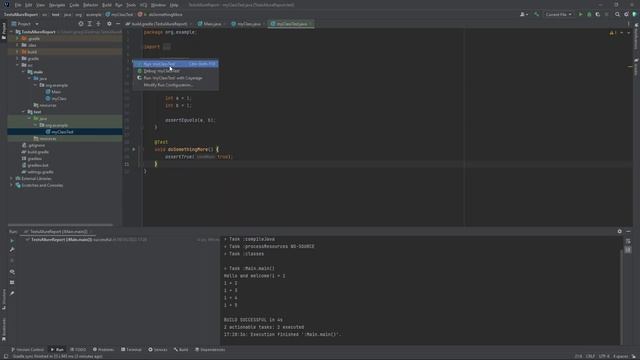Select build.gradle file in project tree
This screenshot has height=360, width=640.
tap(38, 152)
